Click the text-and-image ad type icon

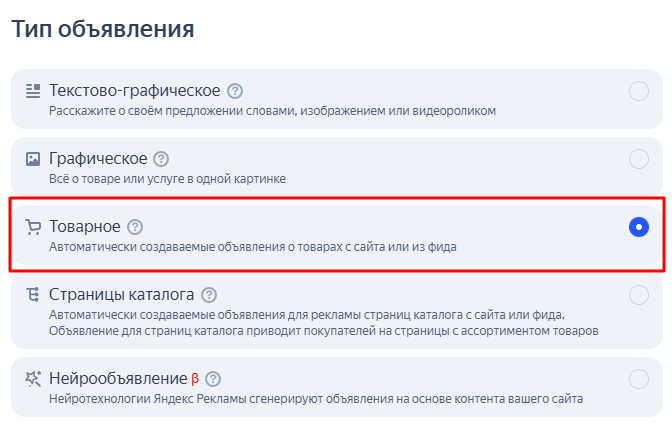coord(33,91)
